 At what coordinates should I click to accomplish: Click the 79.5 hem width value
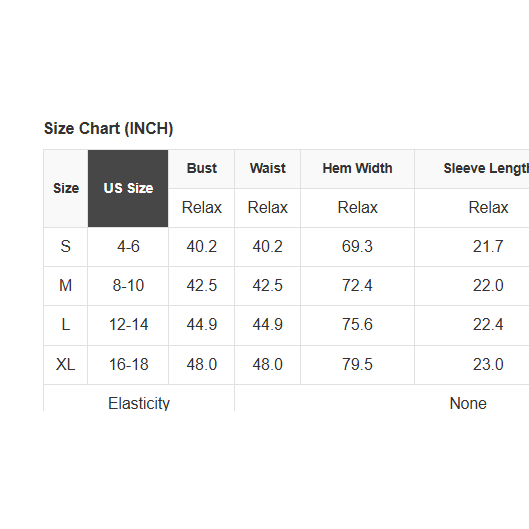(357, 365)
